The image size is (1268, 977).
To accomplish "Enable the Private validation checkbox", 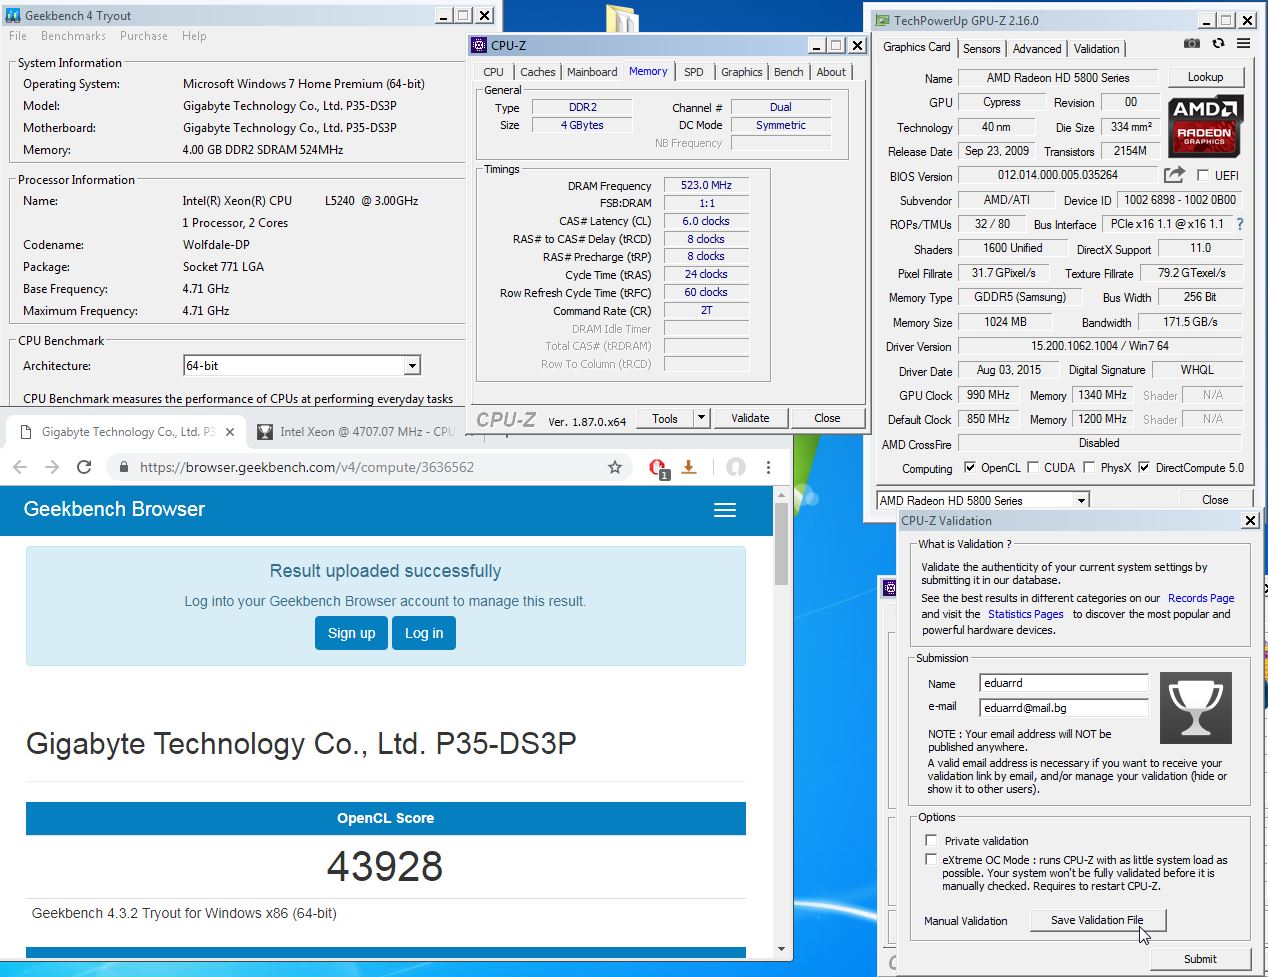I will pyautogui.click(x=931, y=840).
